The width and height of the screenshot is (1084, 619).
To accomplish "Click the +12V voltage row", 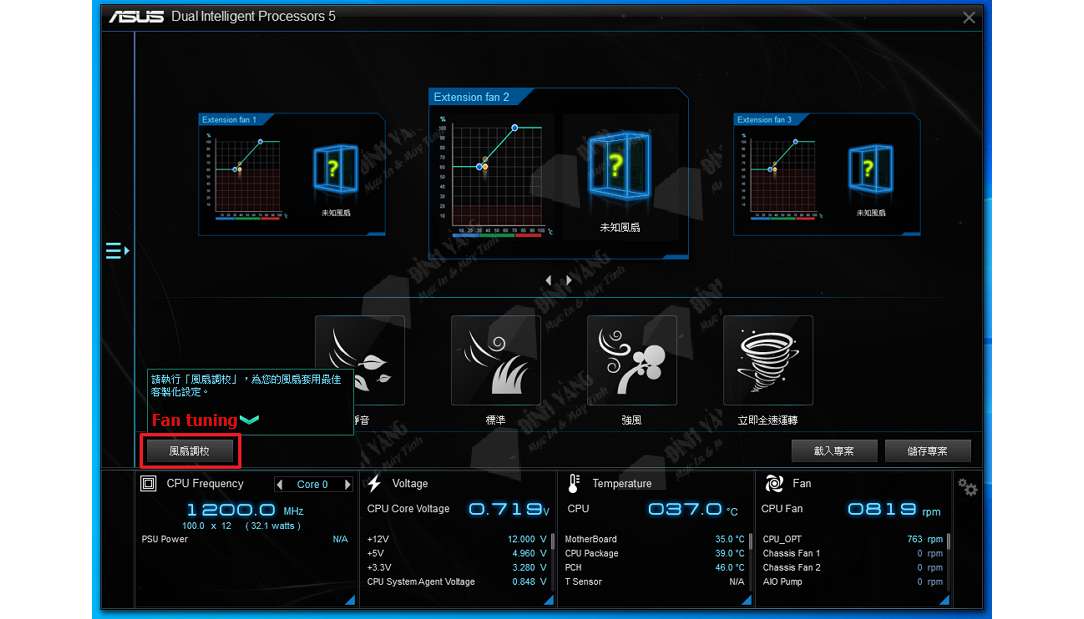I will coord(457,539).
